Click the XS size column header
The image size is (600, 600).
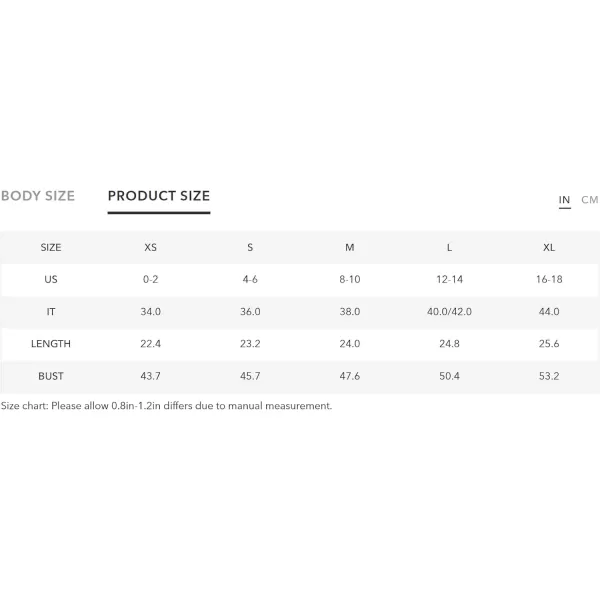pos(150,248)
